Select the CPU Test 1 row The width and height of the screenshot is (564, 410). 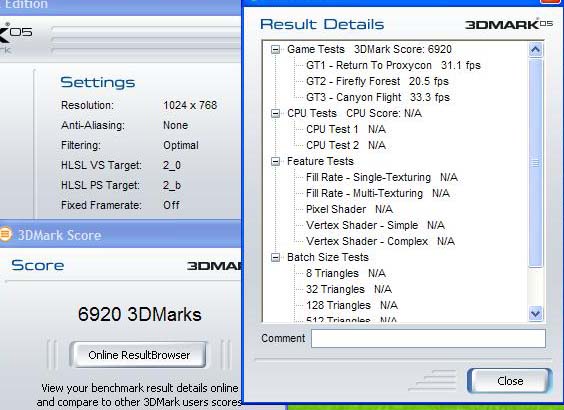[x=346, y=129]
